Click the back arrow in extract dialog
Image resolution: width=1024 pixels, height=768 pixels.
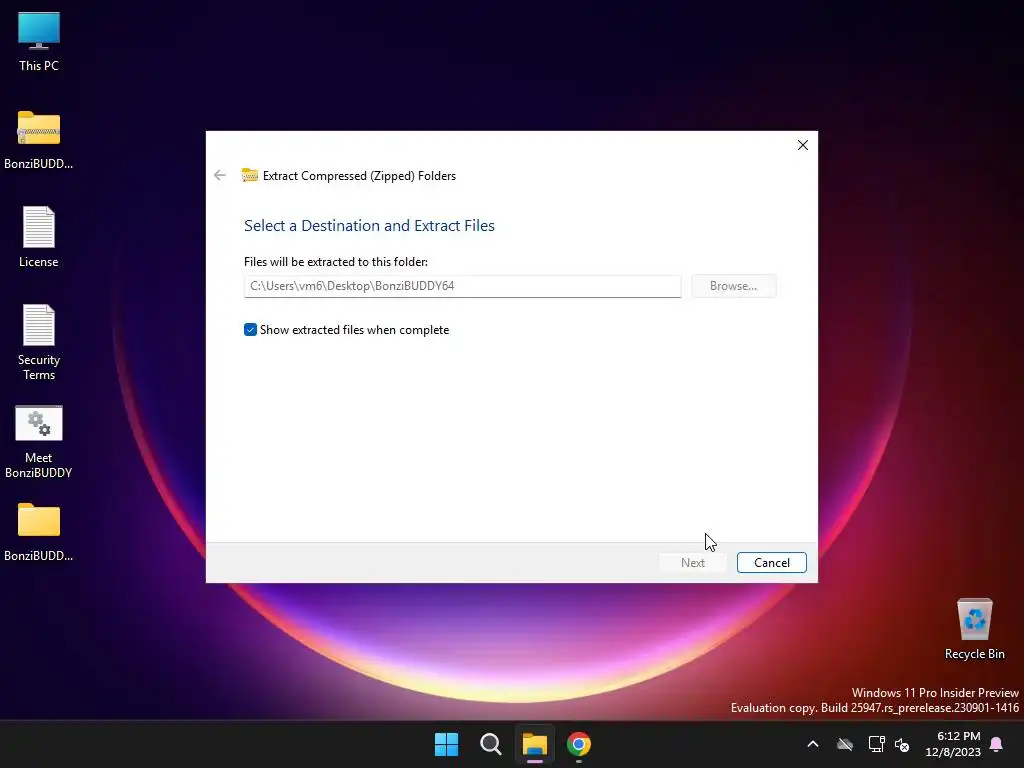(220, 175)
